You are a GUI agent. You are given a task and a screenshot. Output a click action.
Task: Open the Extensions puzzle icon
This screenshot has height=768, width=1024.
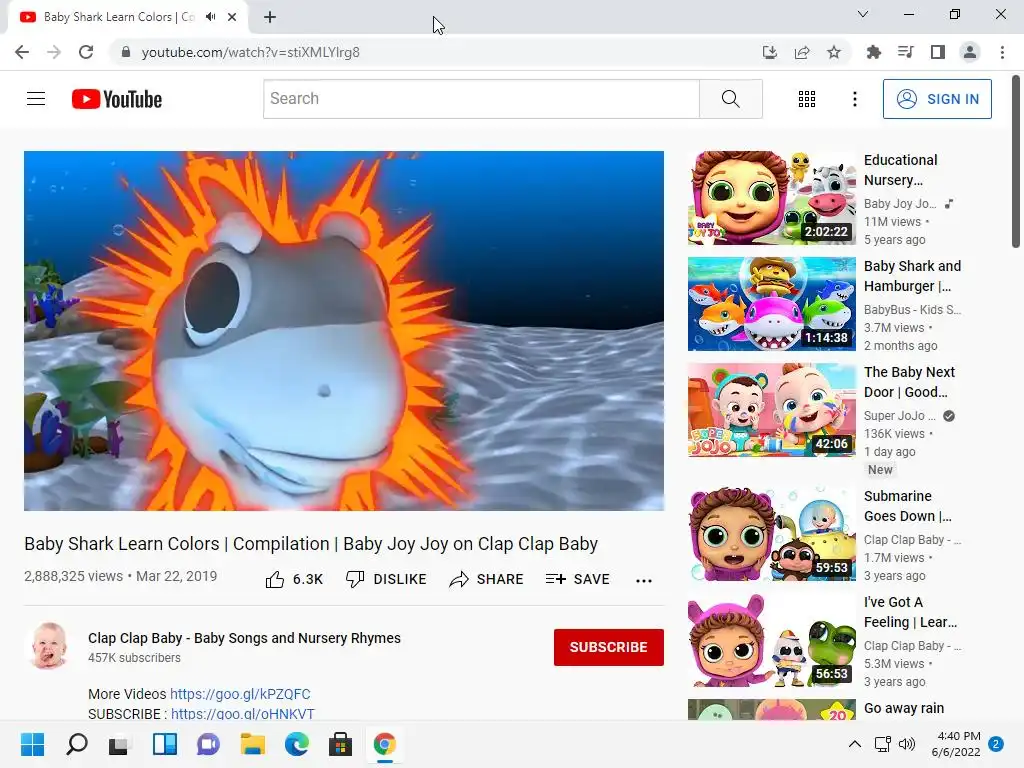point(873,52)
